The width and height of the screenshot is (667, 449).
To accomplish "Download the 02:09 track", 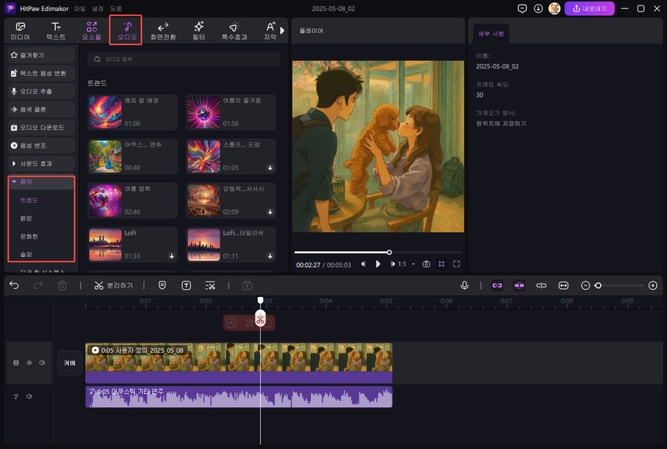I will [270, 212].
